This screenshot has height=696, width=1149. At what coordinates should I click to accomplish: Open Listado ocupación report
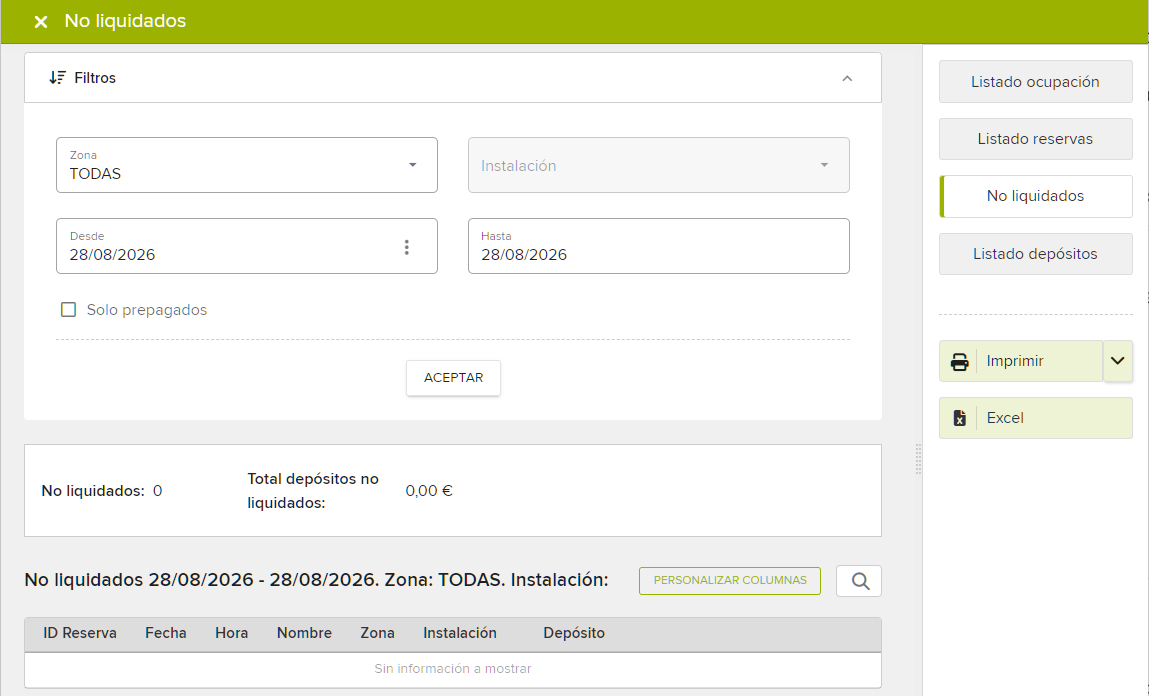pos(1035,81)
